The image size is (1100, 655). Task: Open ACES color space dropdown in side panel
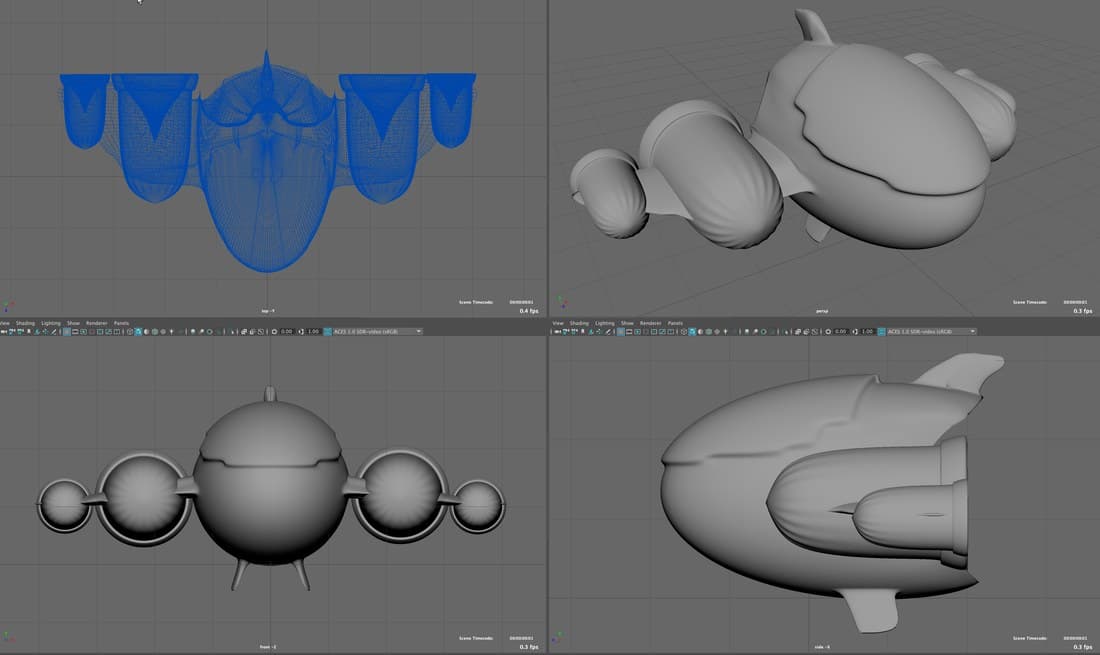(932, 332)
